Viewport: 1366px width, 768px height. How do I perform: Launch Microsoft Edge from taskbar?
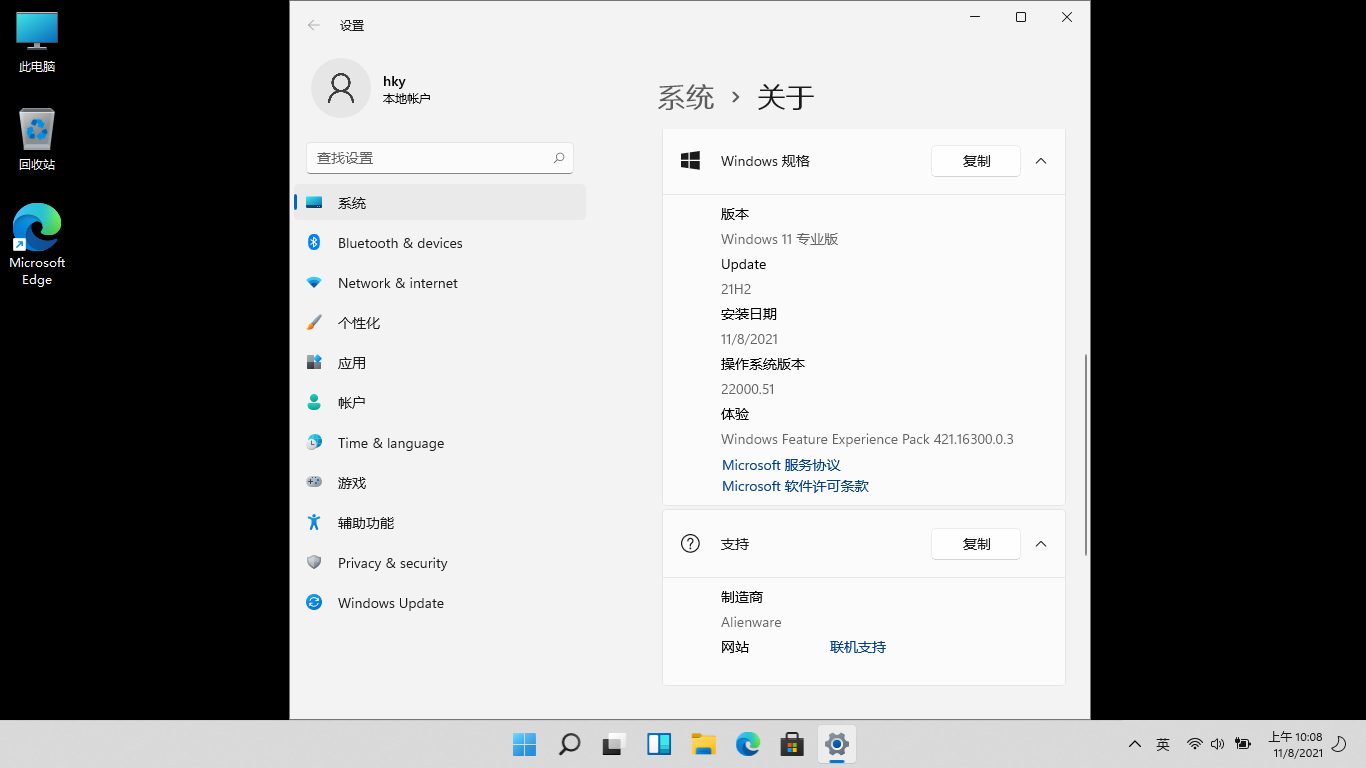click(748, 744)
